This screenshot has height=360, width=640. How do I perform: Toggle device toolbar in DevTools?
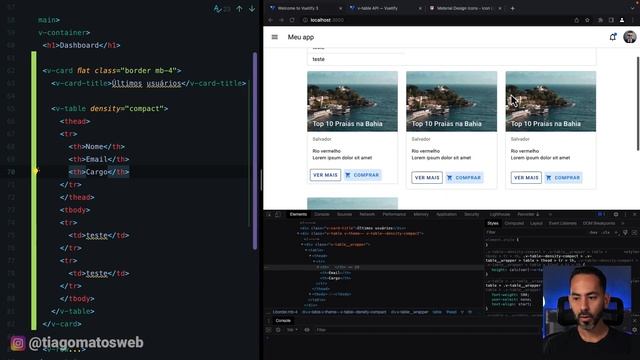tap(278, 214)
